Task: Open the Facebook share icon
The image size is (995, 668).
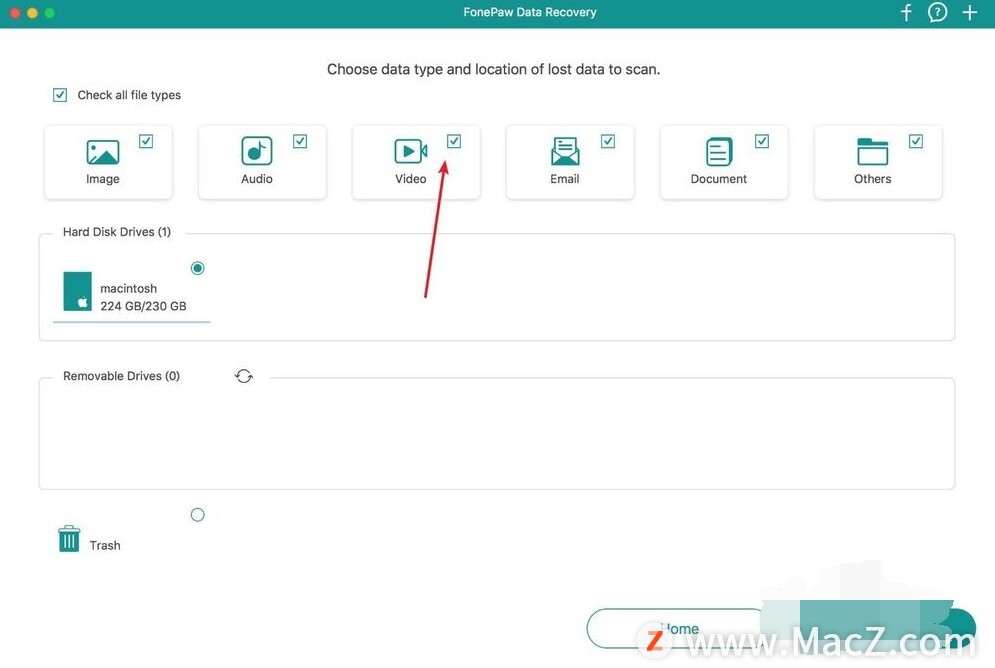Action: [906, 13]
